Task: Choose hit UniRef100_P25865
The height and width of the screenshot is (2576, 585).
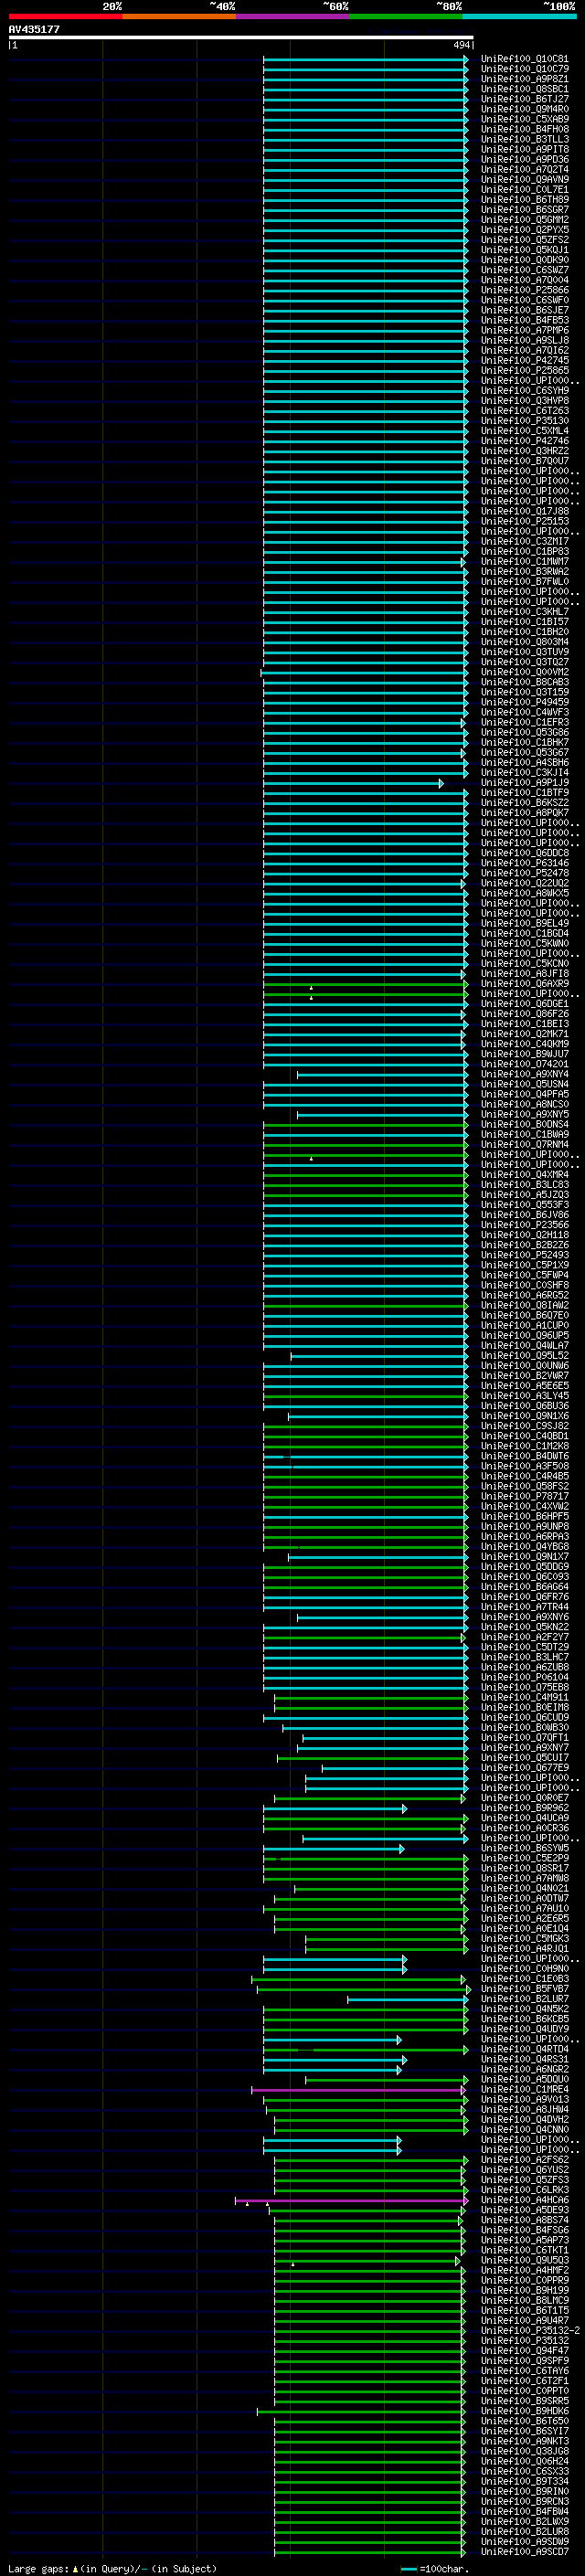Action: [524, 370]
